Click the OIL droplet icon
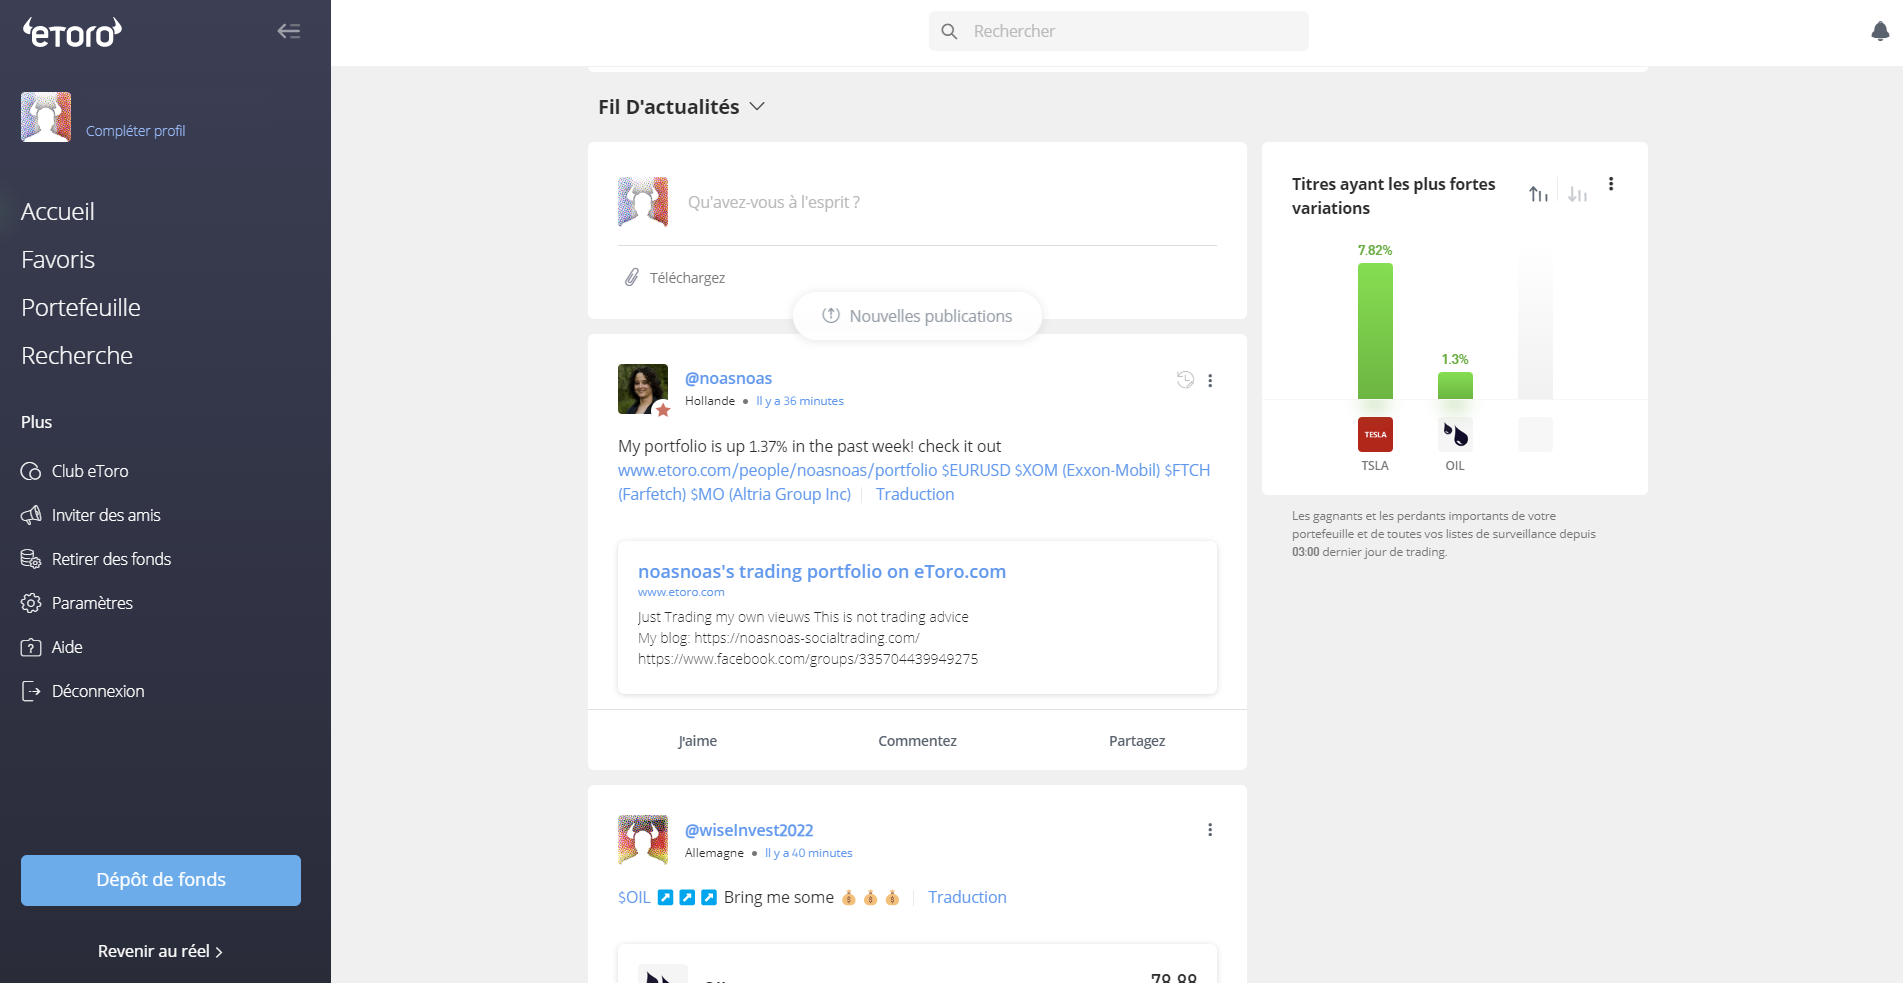This screenshot has width=1903, height=983. point(1455,434)
